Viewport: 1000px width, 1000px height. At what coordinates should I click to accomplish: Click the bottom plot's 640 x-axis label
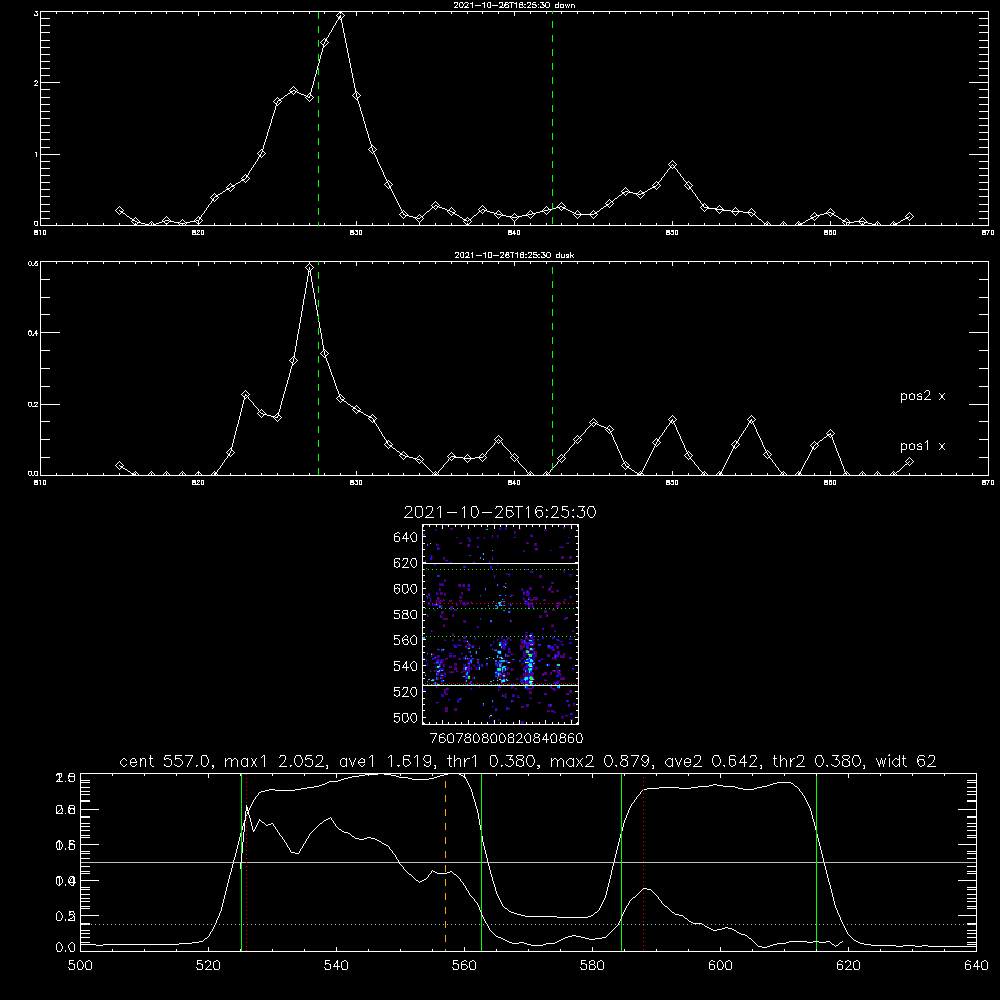tap(976, 965)
